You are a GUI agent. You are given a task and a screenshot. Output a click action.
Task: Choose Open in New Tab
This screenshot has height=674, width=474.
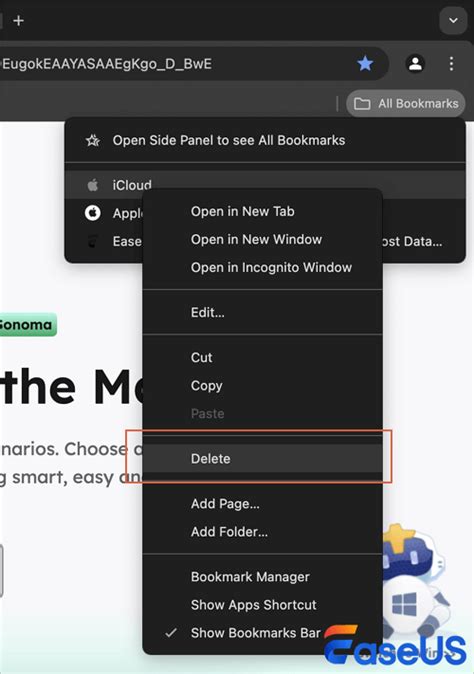pyautogui.click(x=263, y=211)
